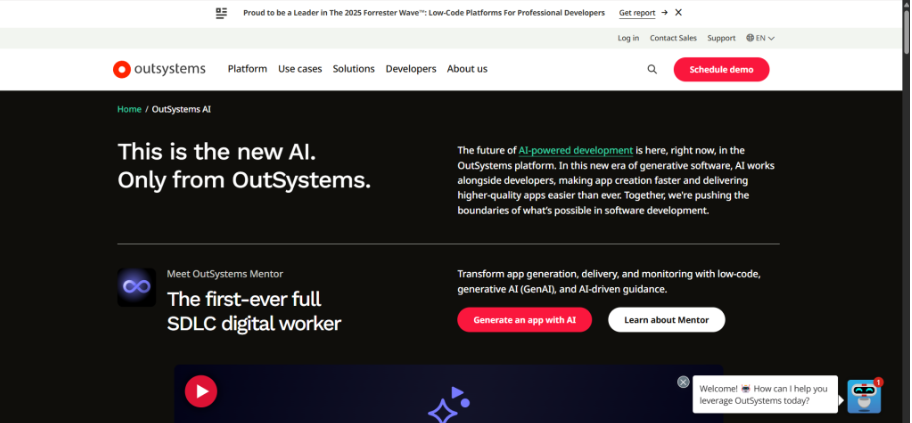
Task: Click the globe language icon
Action: click(750, 38)
